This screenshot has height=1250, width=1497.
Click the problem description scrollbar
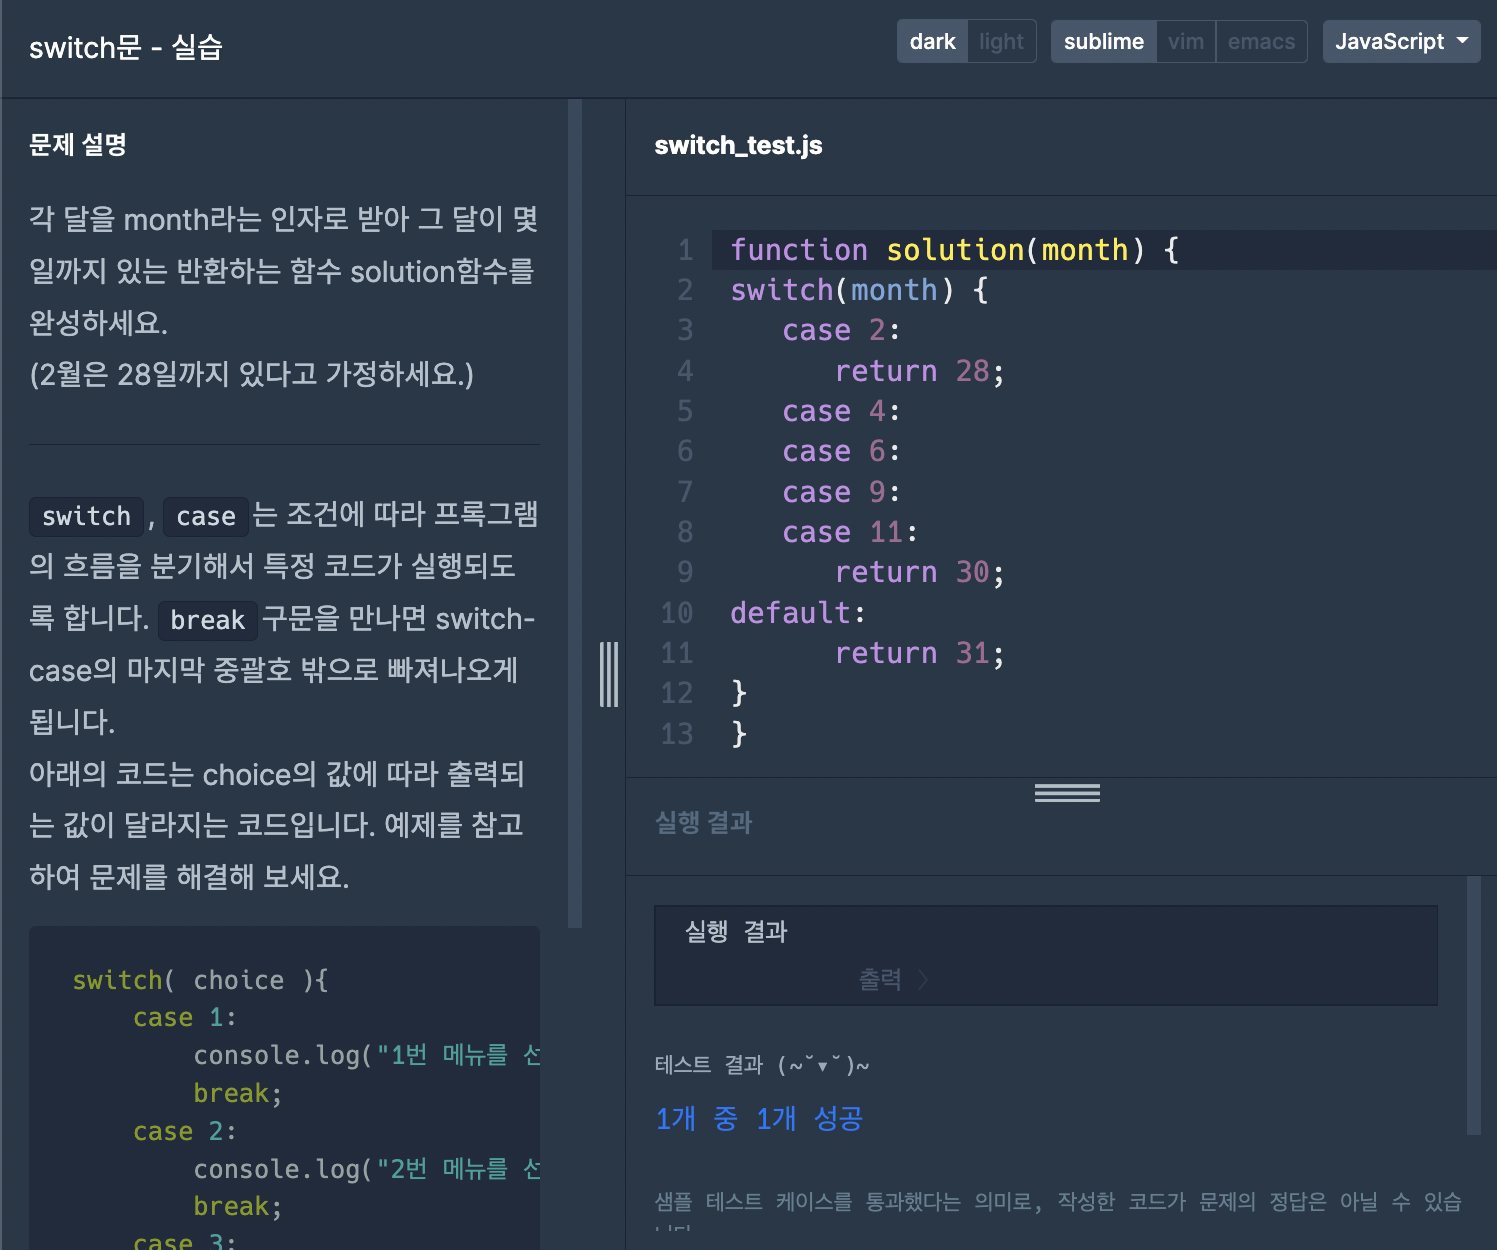point(575,513)
